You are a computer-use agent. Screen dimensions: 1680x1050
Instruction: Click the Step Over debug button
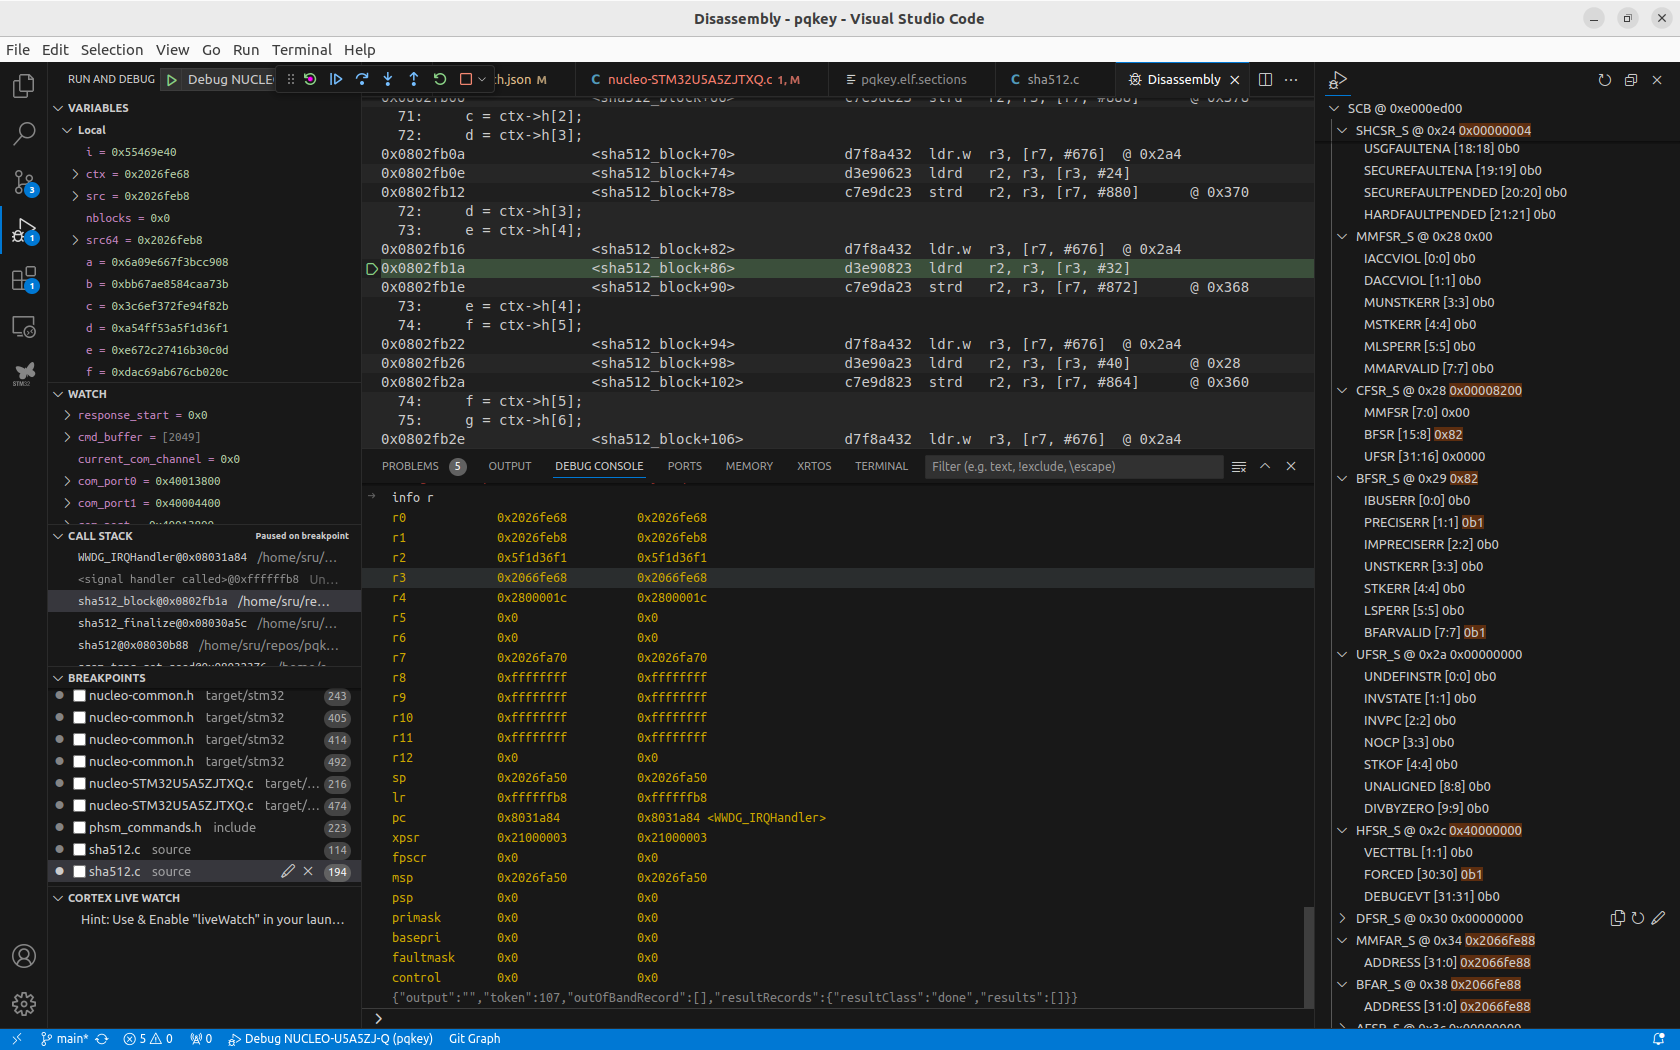(x=362, y=79)
